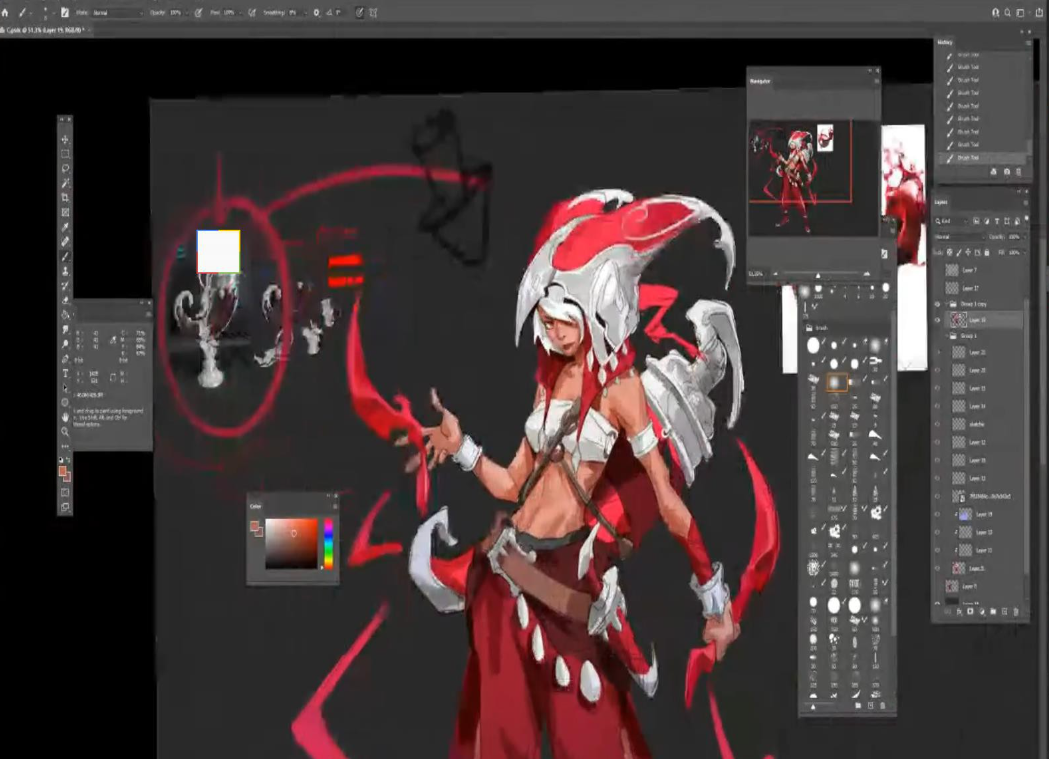Viewport: 1049px width, 759px height.
Task: Select the Clone Stamp tool
Action: coord(65,272)
